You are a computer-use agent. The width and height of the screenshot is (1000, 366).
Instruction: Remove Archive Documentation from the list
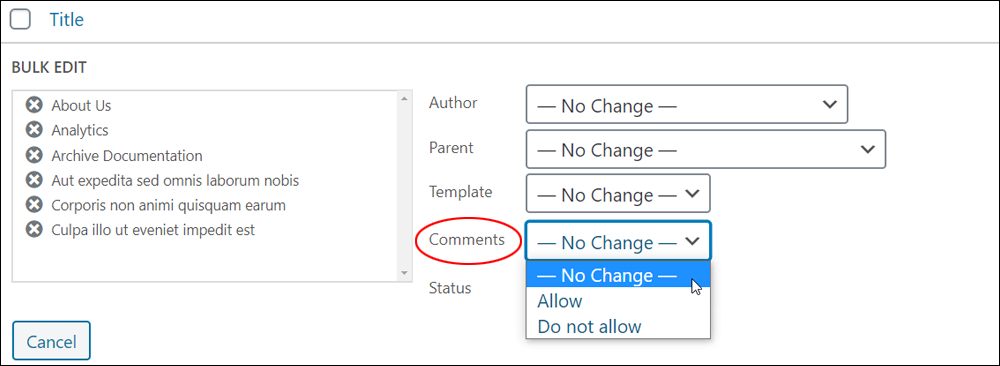pyautogui.click(x=34, y=155)
